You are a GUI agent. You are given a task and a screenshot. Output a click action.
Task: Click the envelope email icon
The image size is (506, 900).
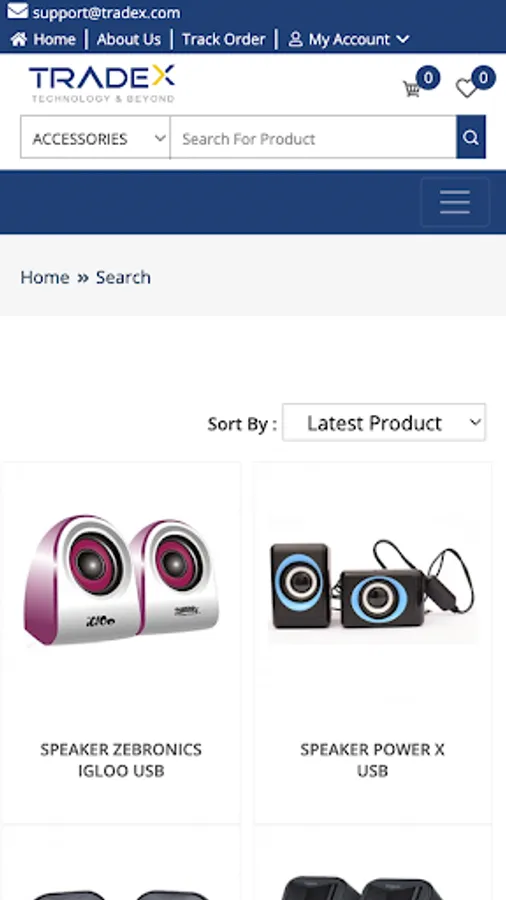click(17, 11)
